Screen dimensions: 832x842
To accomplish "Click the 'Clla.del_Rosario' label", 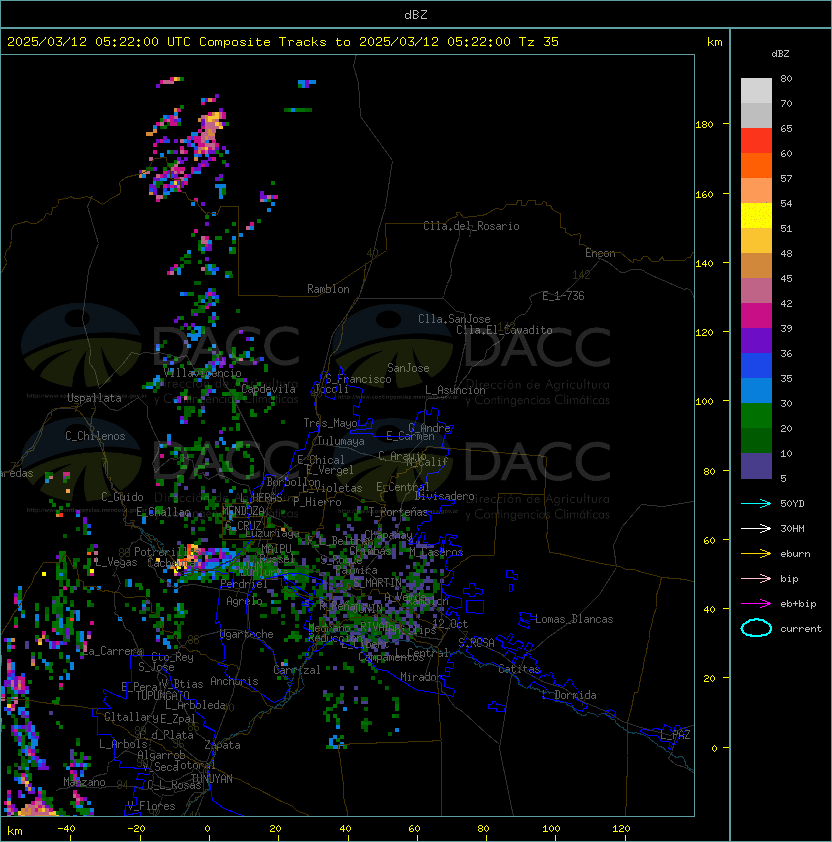I will click(471, 226).
